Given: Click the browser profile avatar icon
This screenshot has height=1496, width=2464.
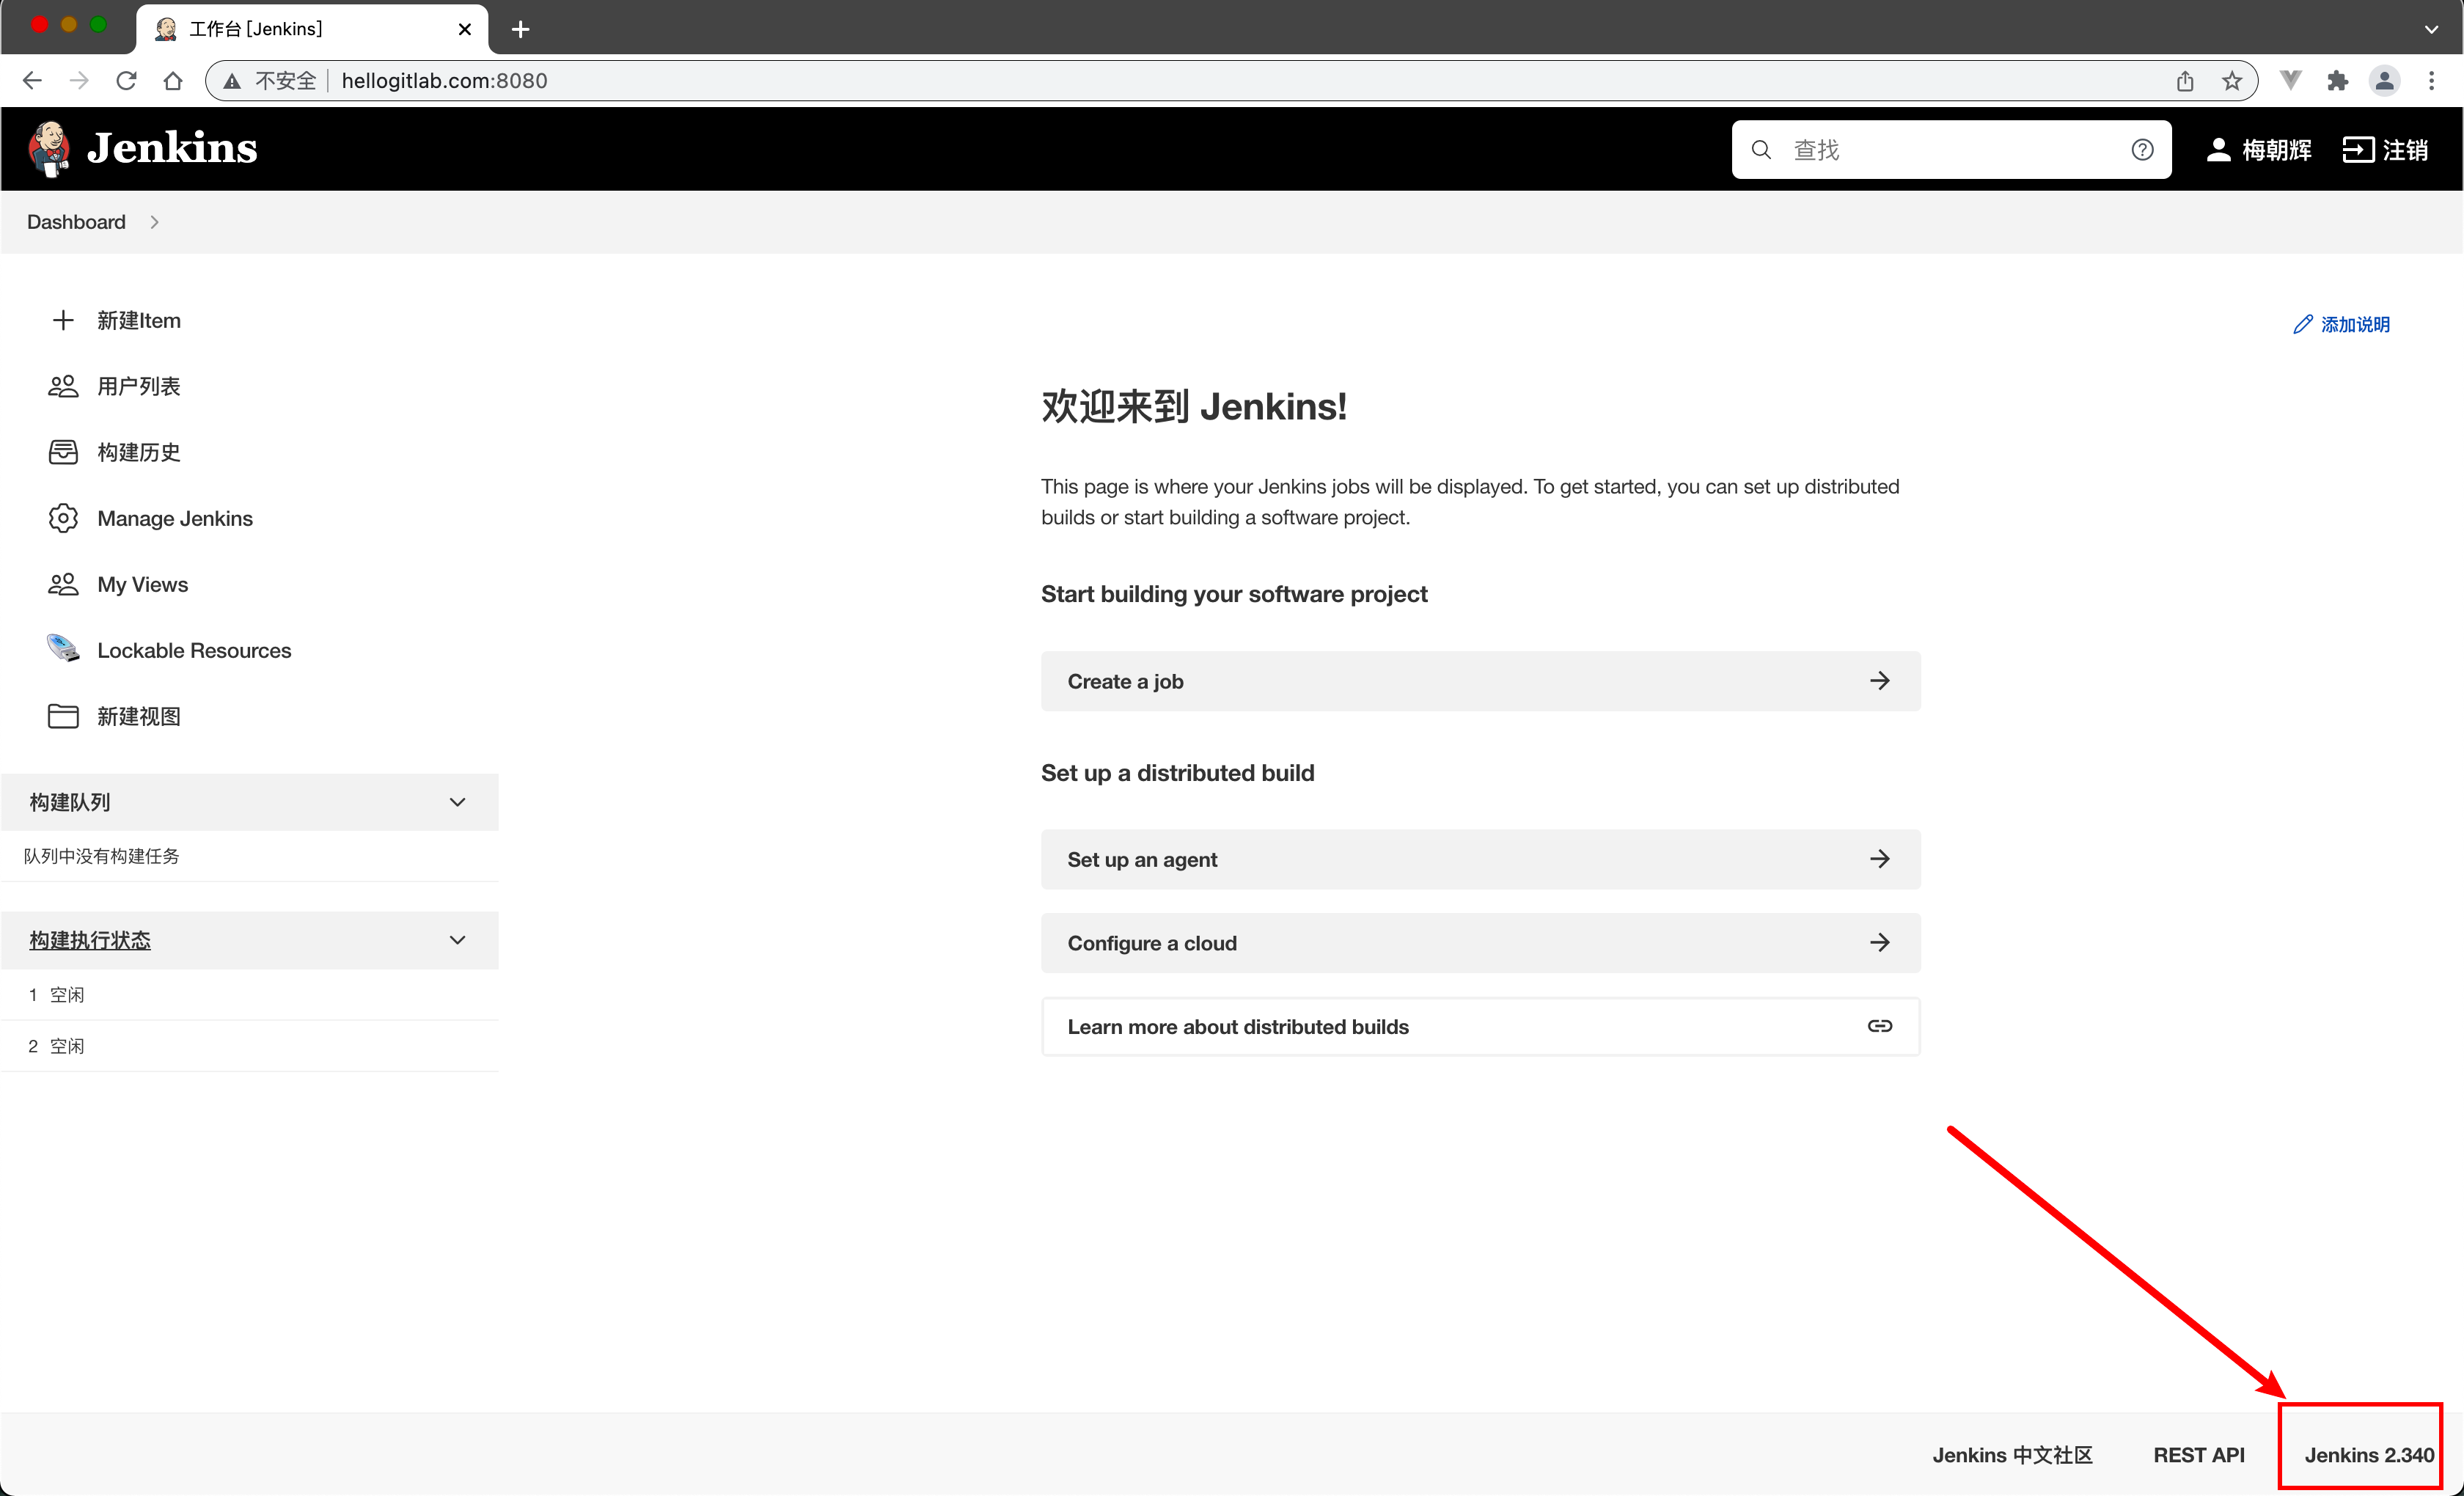Looking at the screenshot, I should pos(2384,81).
